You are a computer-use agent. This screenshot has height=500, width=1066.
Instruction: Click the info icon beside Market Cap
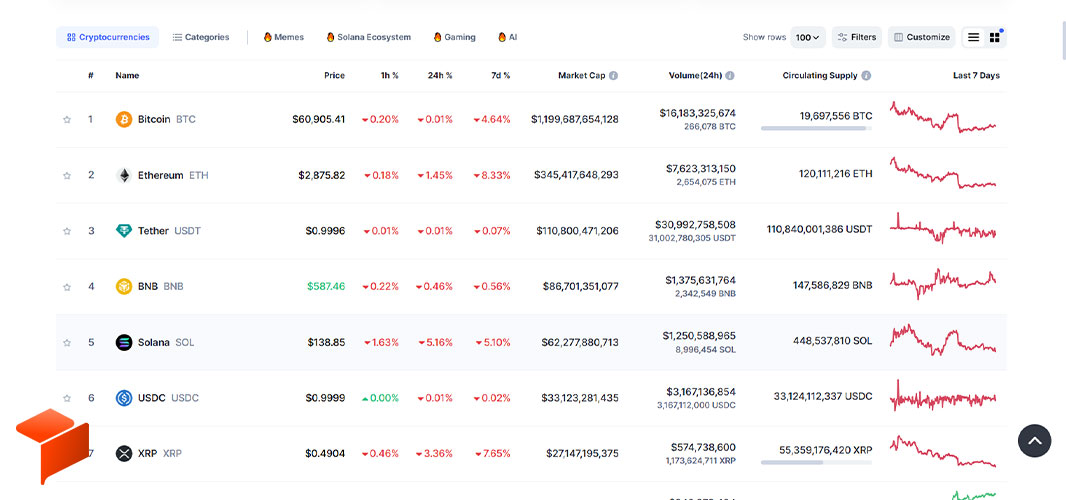pos(613,76)
